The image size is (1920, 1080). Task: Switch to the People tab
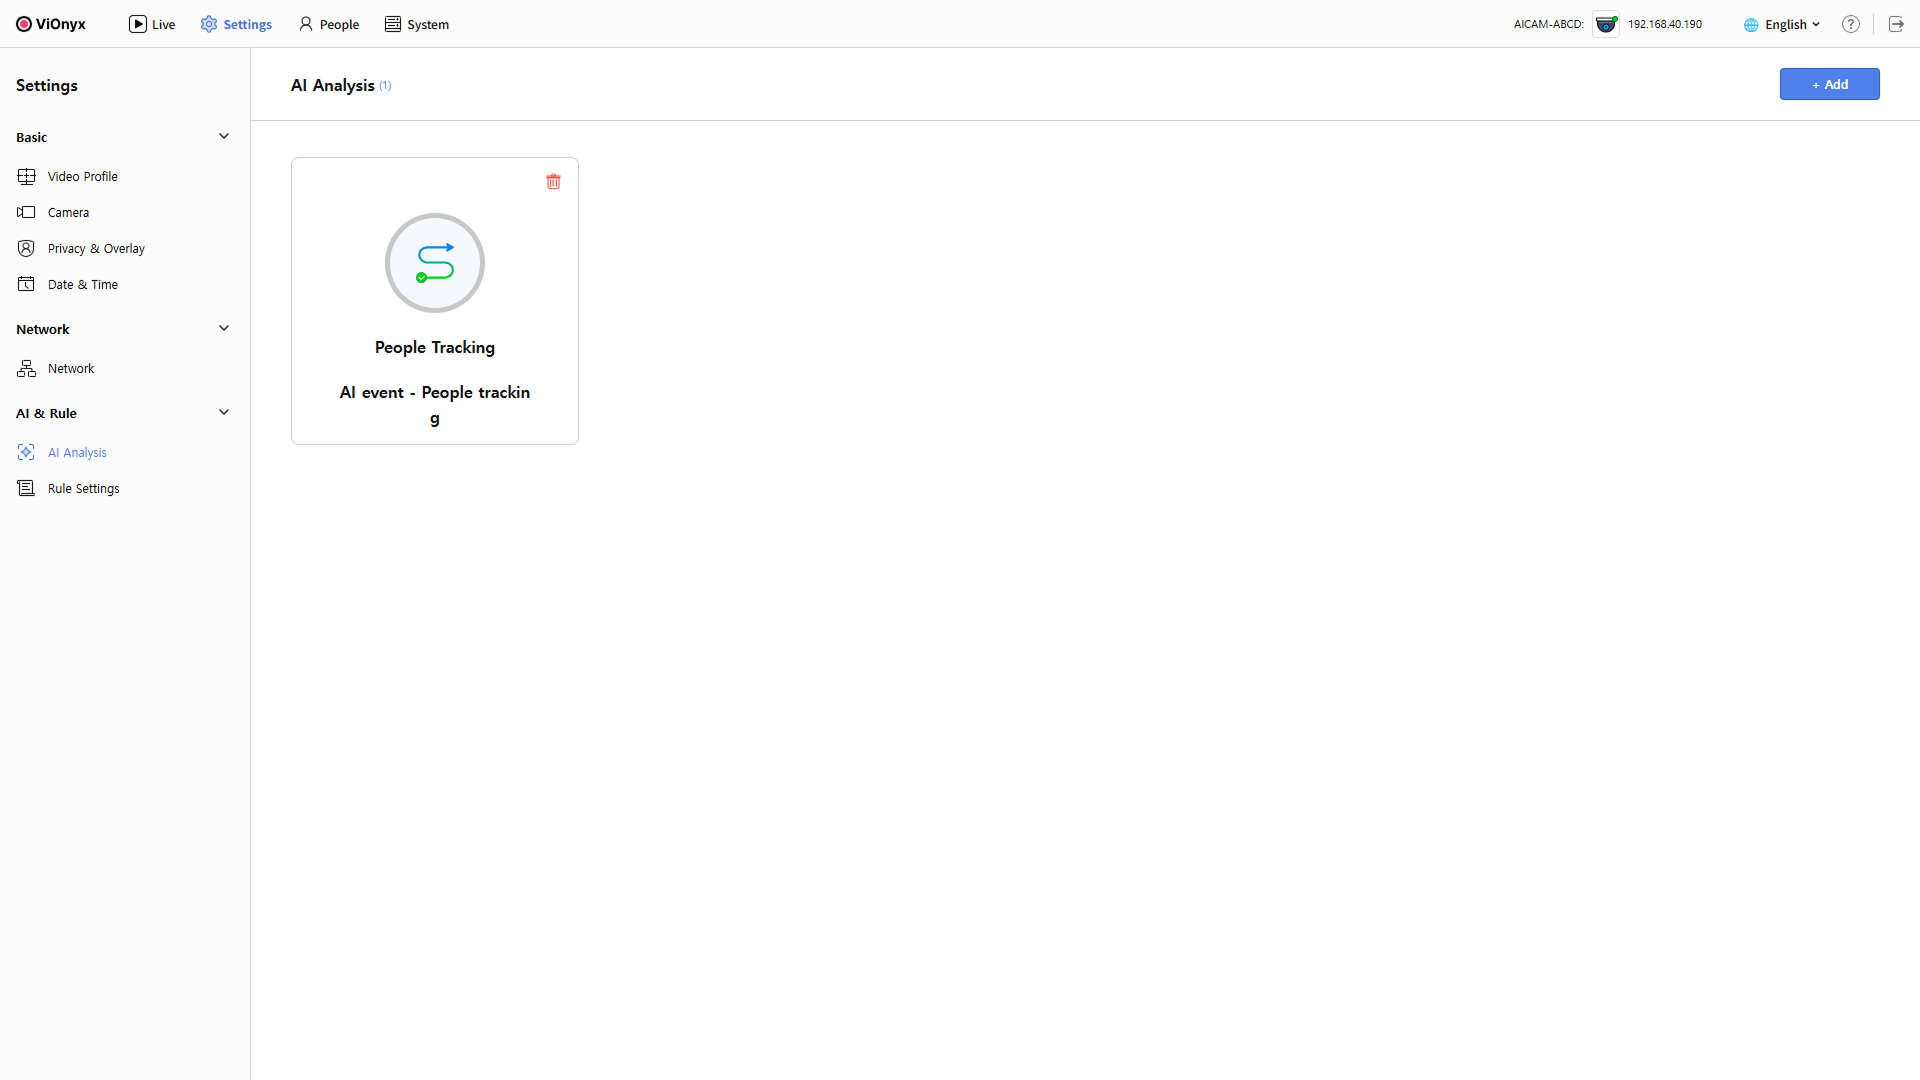pos(329,24)
